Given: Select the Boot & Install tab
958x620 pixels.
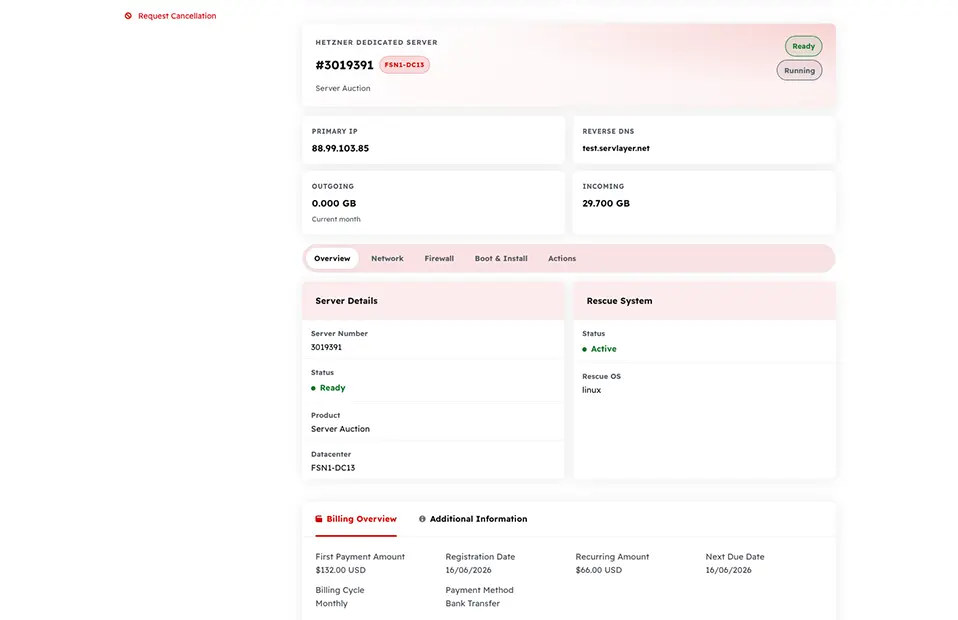Looking at the screenshot, I should 501,258.
